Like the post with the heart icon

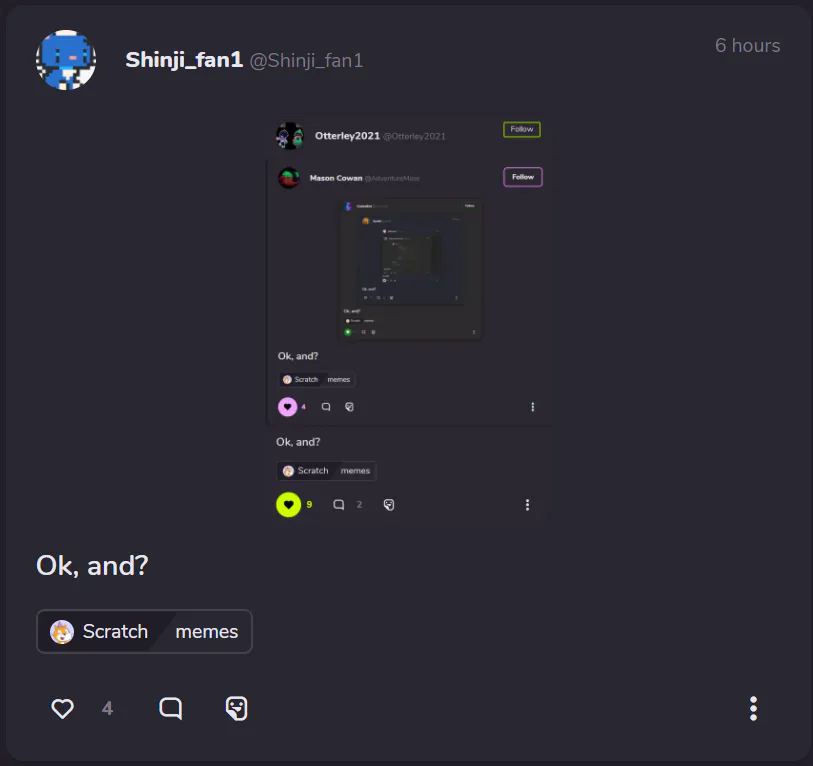click(x=62, y=708)
